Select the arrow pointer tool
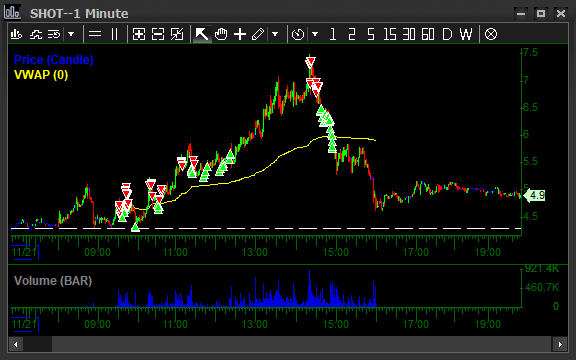 point(202,35)
